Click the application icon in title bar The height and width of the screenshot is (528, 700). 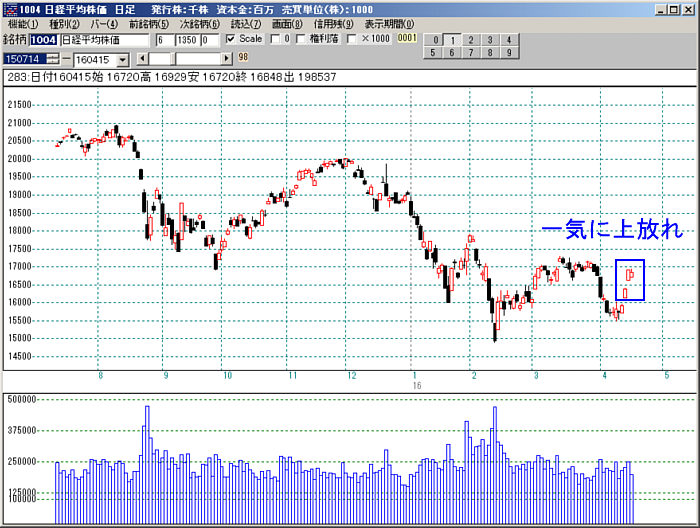pos(9,8)
